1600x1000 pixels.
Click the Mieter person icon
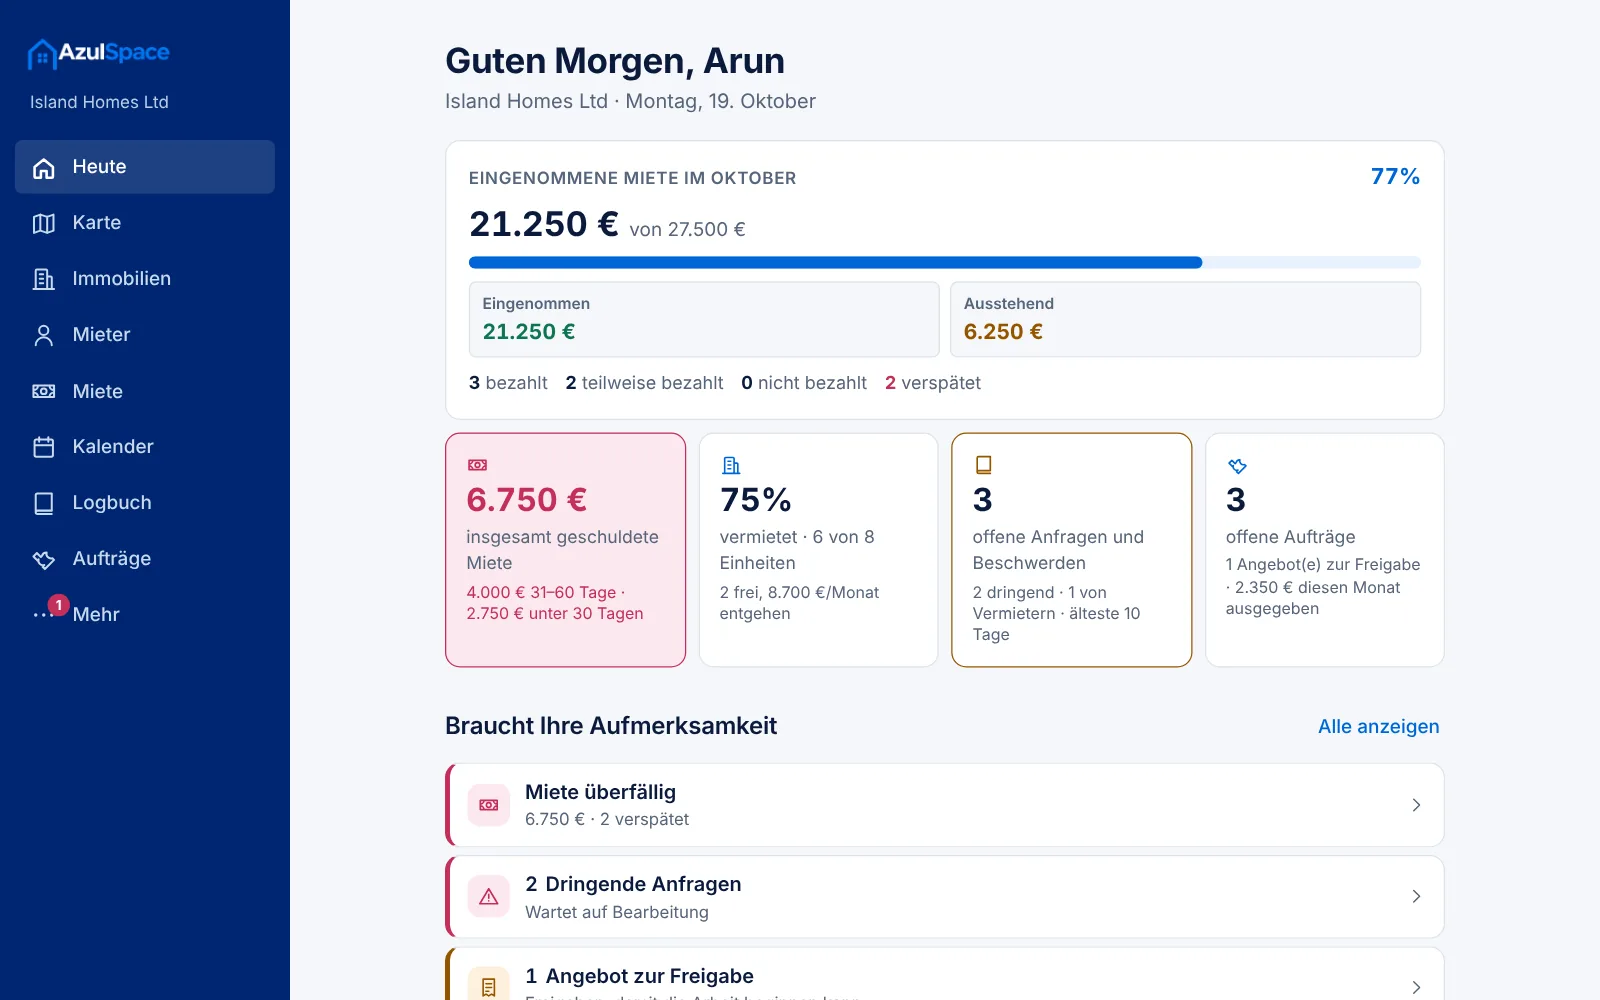(44, 336)
